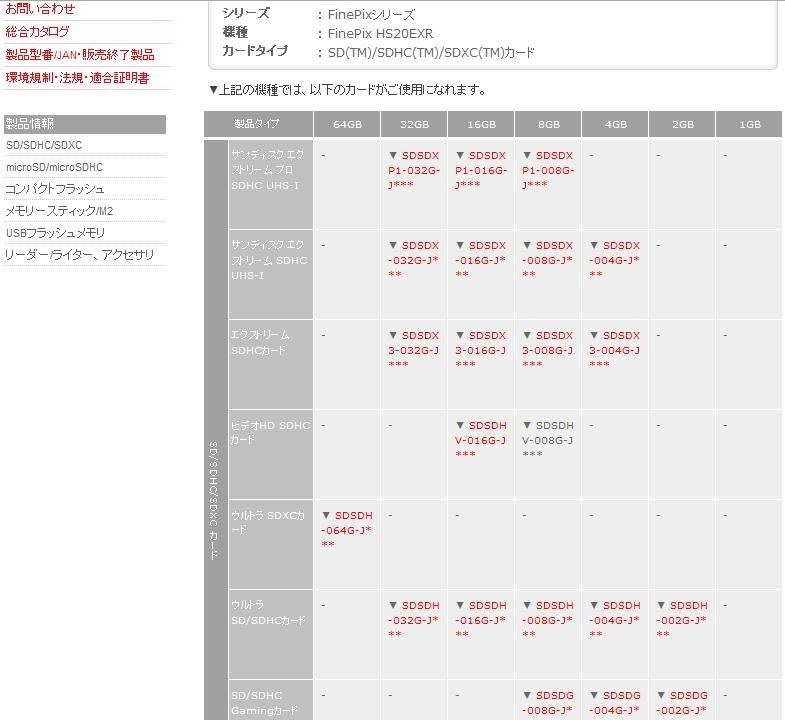Open SDSDH-008G-J*** product link
785x720 pixels.
coord(548,620)
